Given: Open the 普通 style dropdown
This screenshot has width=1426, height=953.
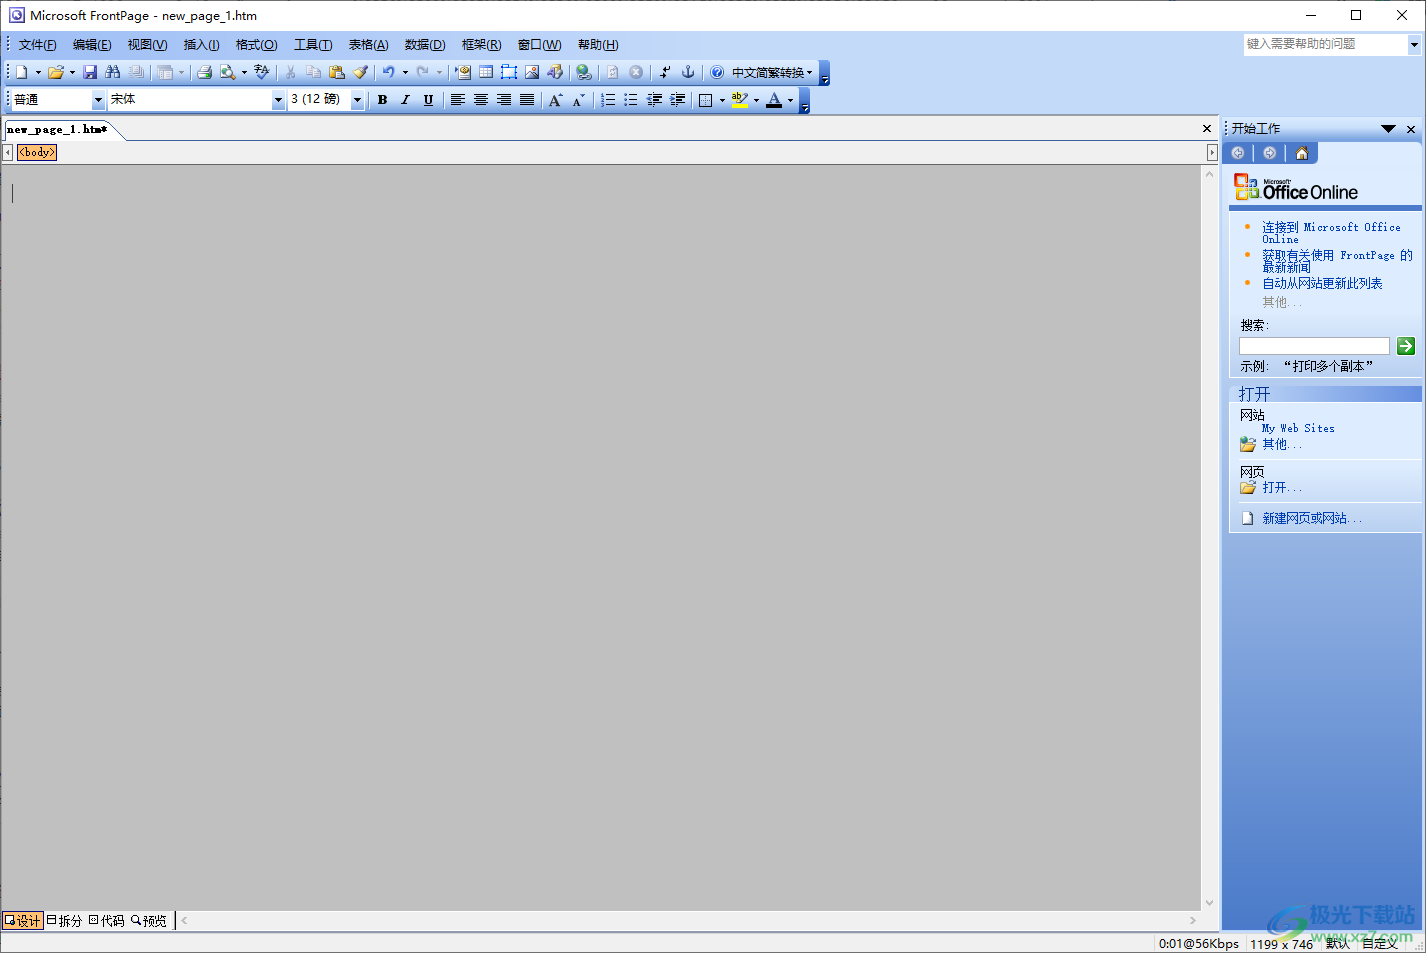Looking at the screenshot, I should click(x=98, y=100).
